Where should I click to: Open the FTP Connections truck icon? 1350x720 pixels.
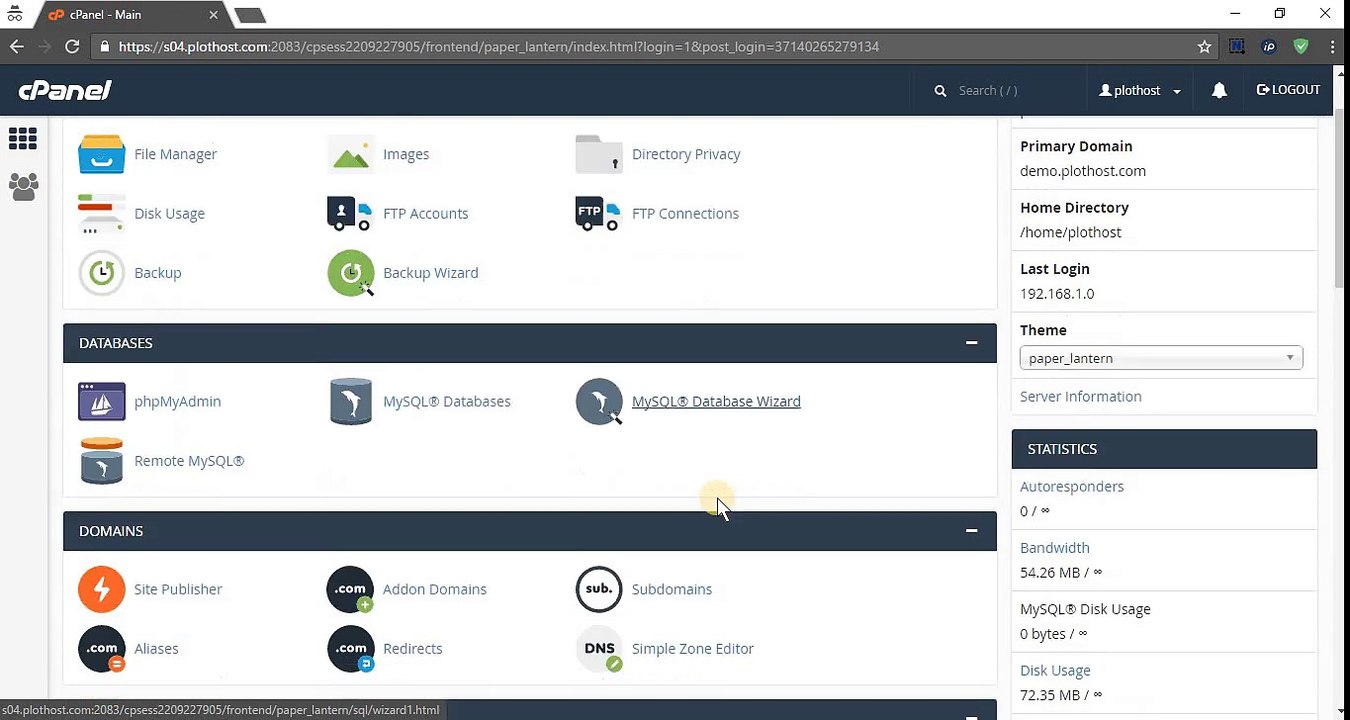[599, 213]
